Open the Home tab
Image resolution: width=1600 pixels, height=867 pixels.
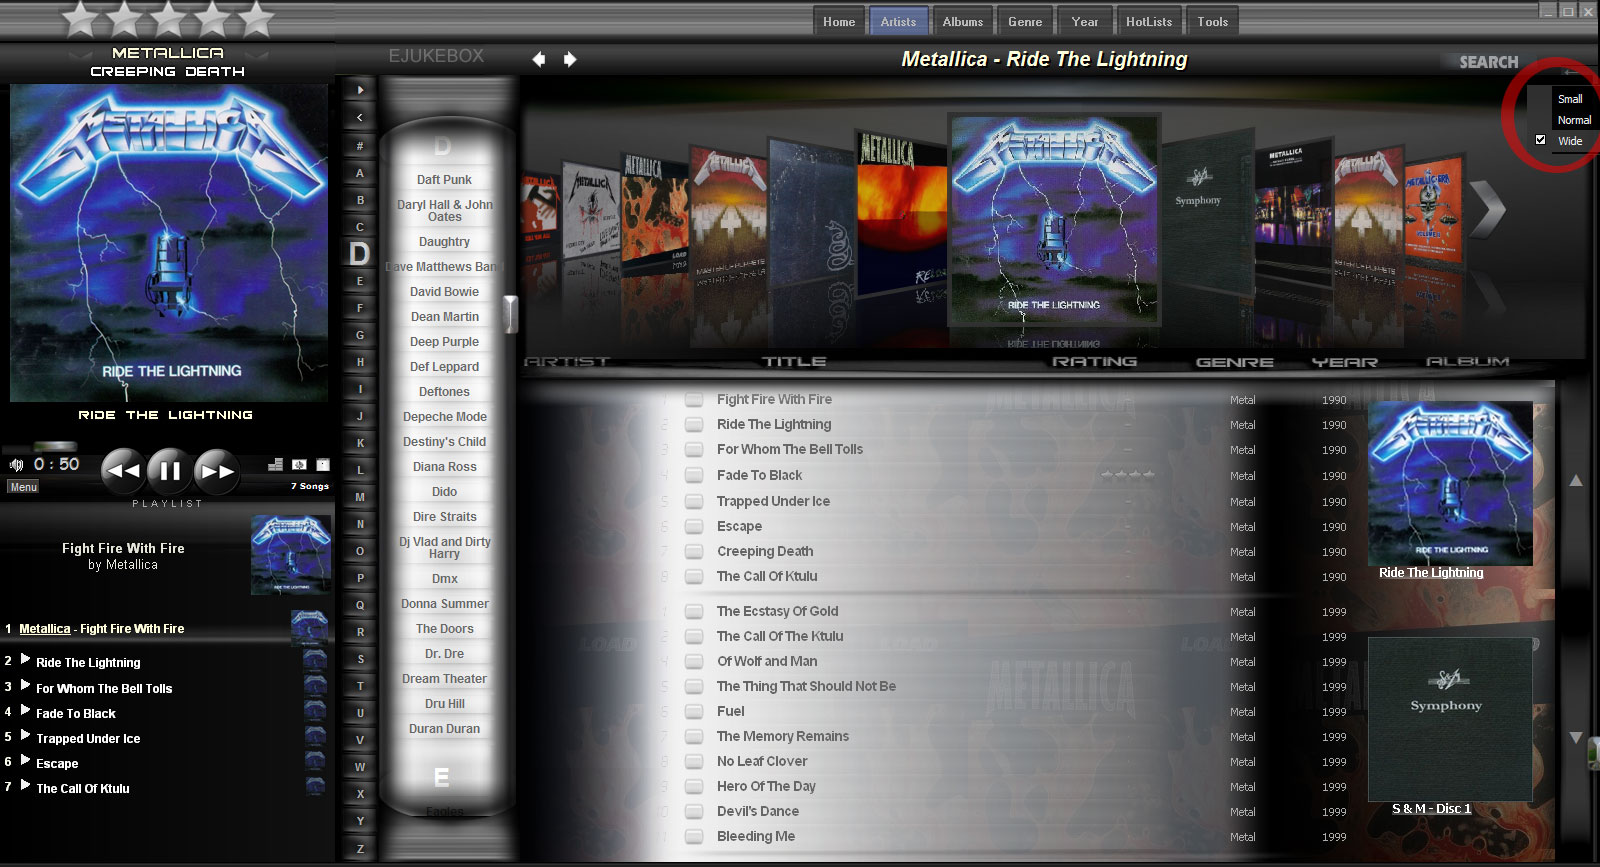pyautogui.click(x=839, y=21)
